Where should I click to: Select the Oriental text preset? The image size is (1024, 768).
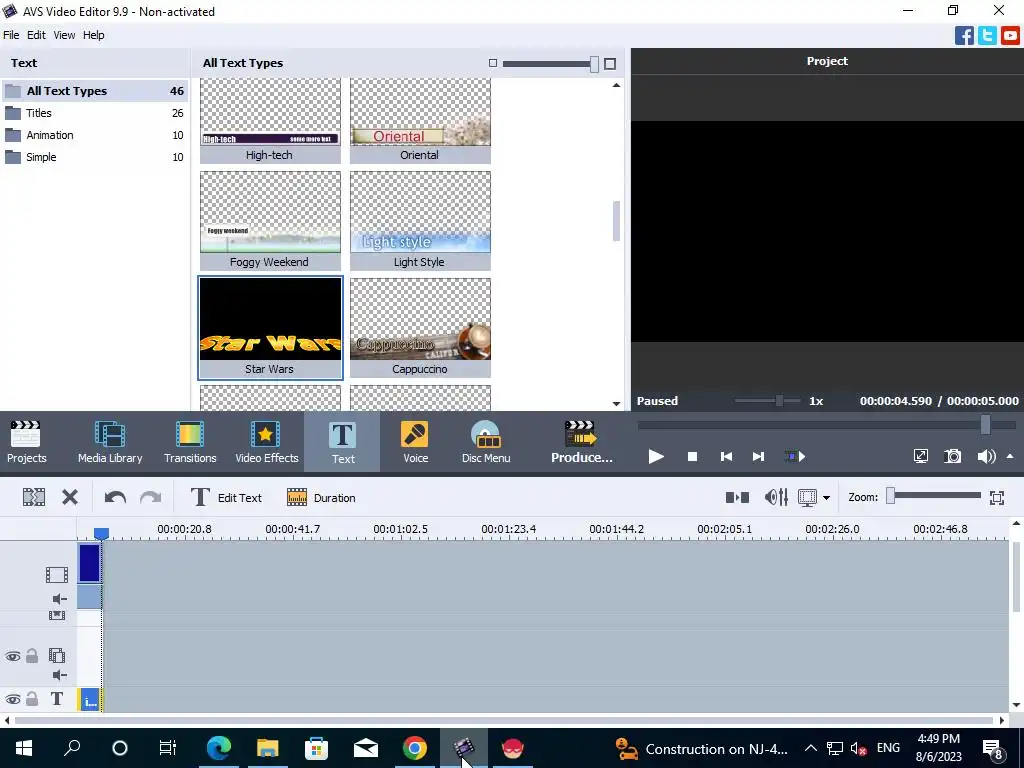pyautogui.click(x=420, y=120)
